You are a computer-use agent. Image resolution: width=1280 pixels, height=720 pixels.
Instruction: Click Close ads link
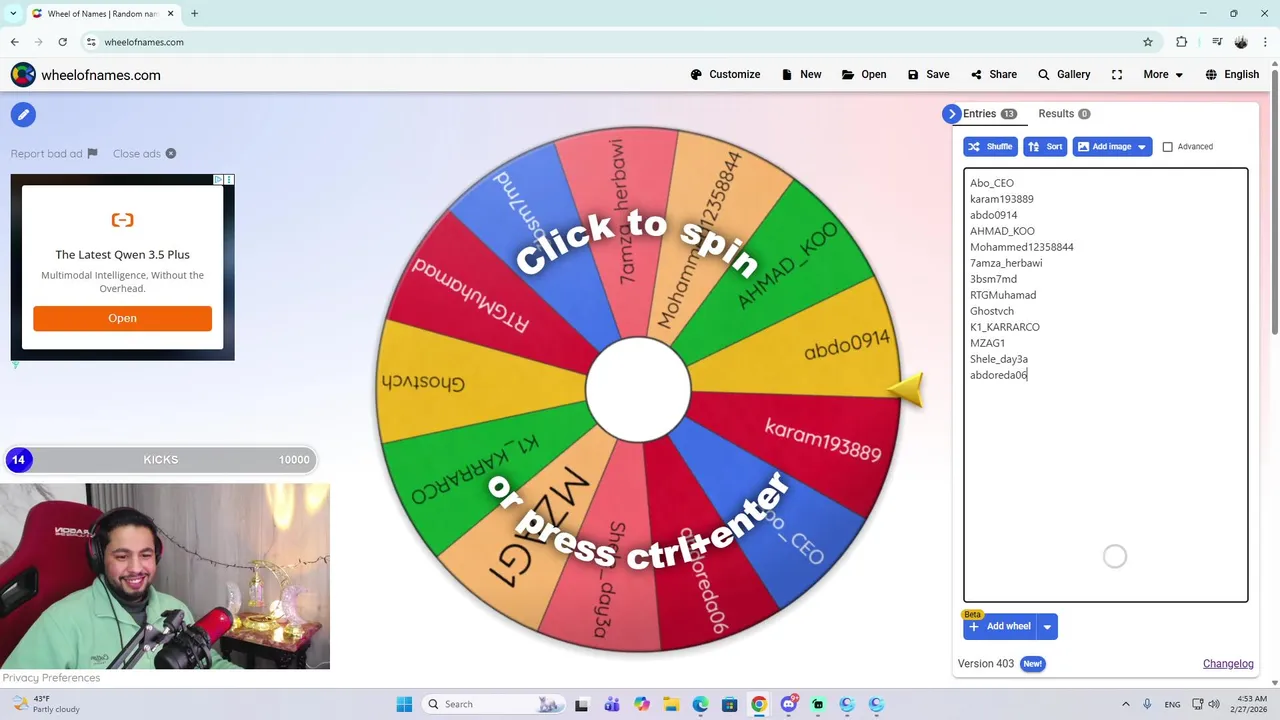(144, 153)
